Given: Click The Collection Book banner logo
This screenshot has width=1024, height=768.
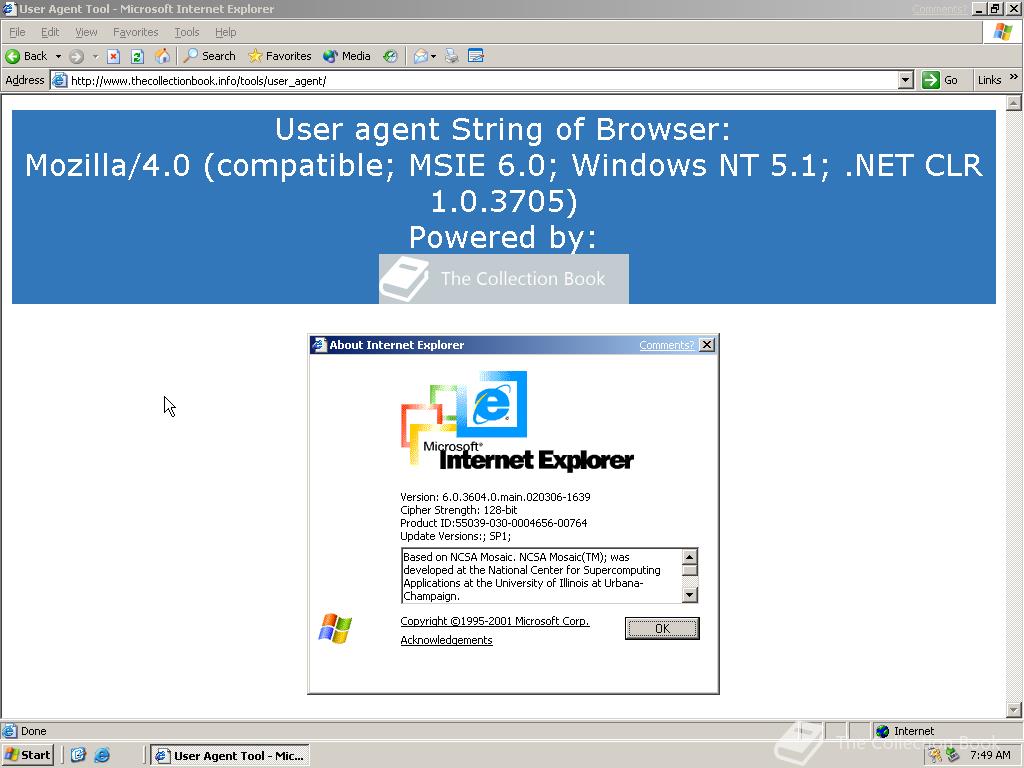Looking at the screenshot, I should [x=504, y=279].
